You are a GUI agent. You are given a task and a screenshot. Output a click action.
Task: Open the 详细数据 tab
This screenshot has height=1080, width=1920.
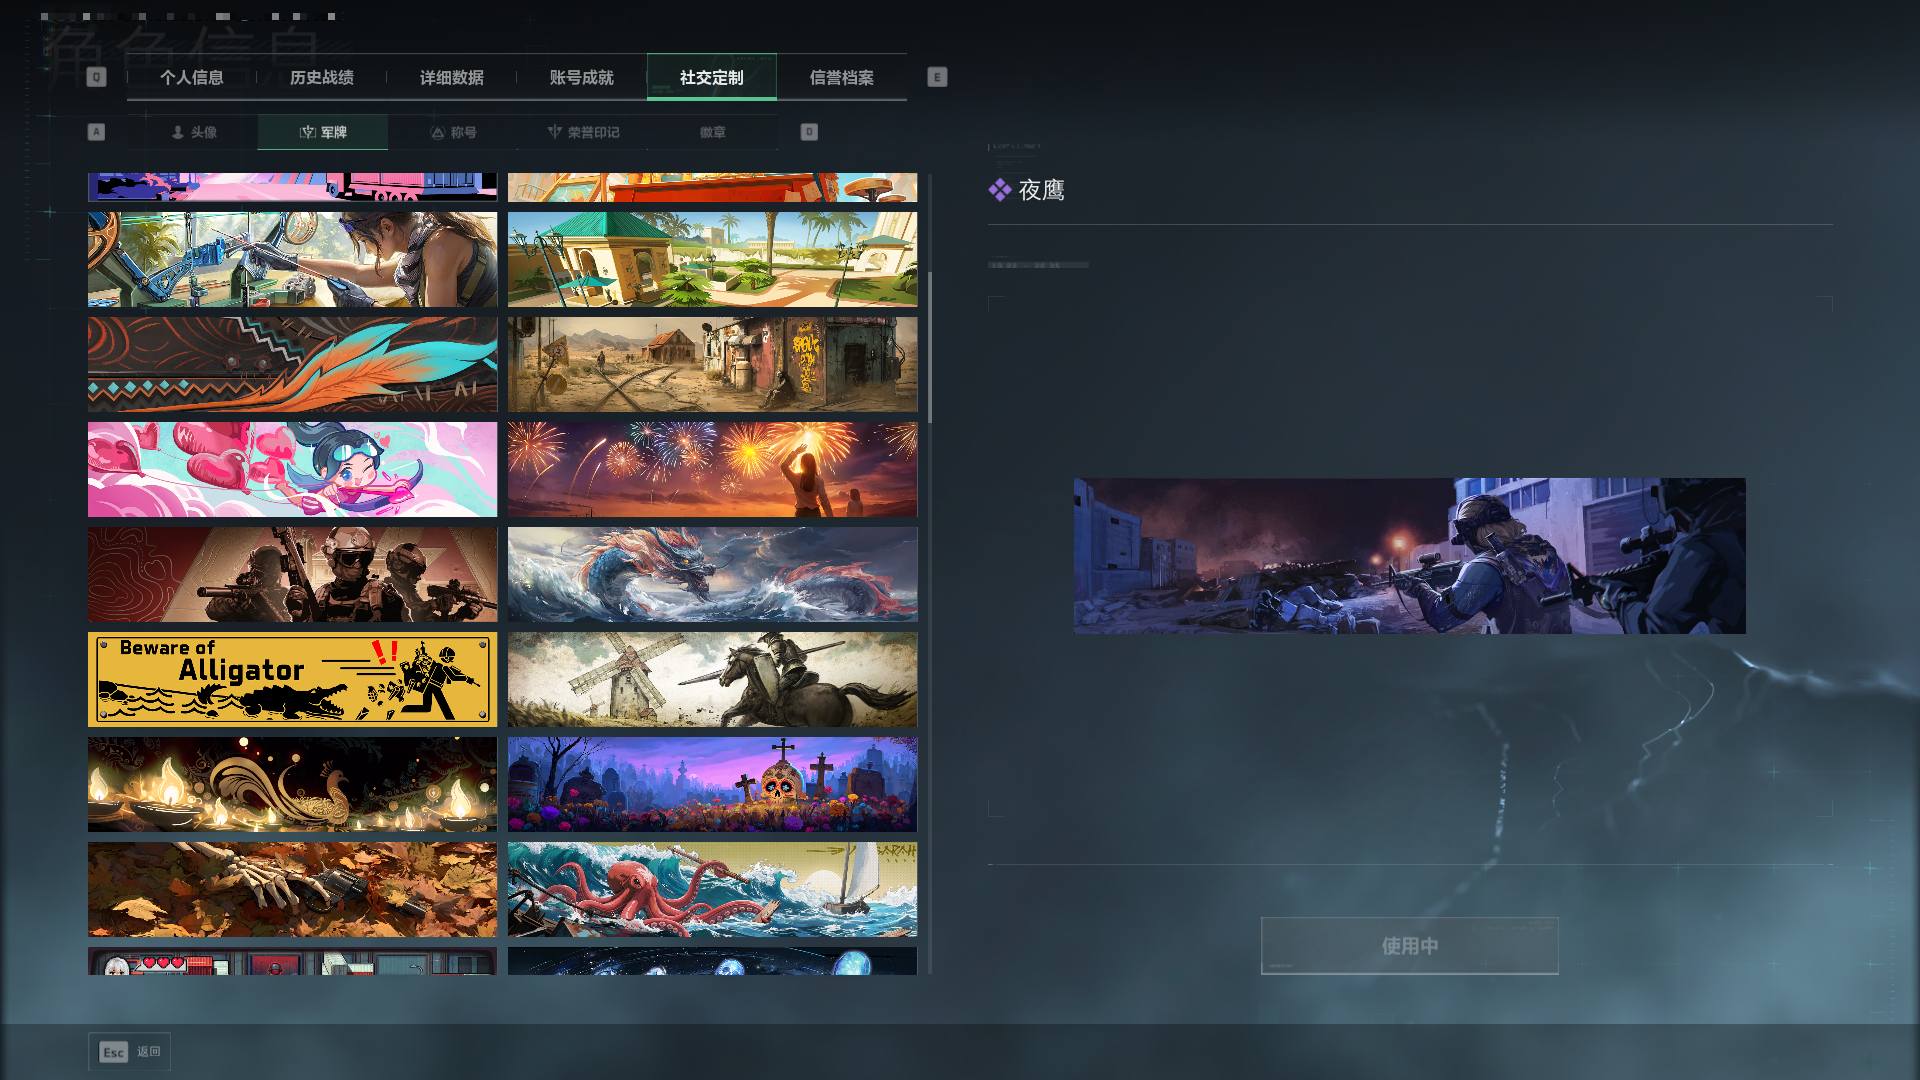pyautogui.click(x=451, y=77)
